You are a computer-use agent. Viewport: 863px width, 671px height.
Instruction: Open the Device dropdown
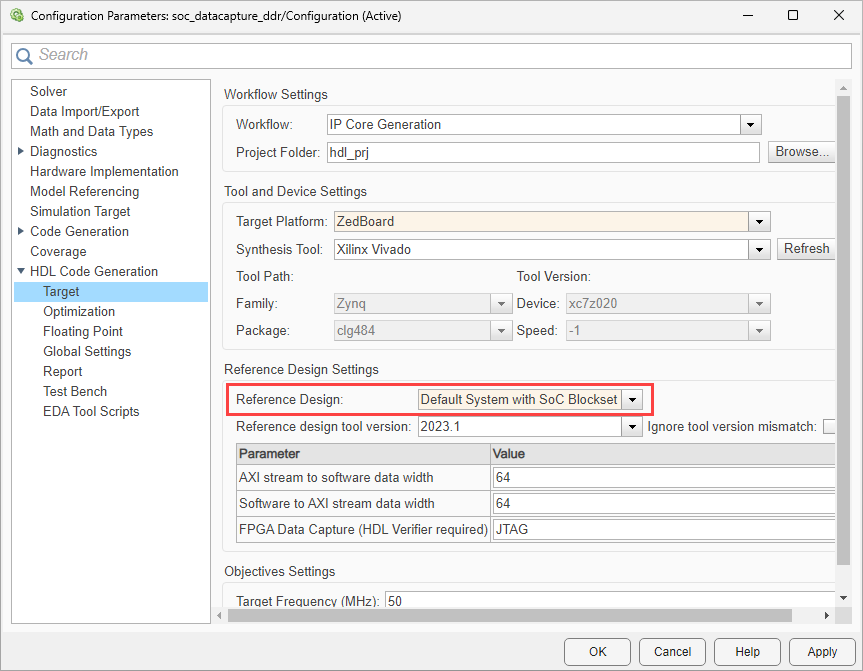pos(757,303)
